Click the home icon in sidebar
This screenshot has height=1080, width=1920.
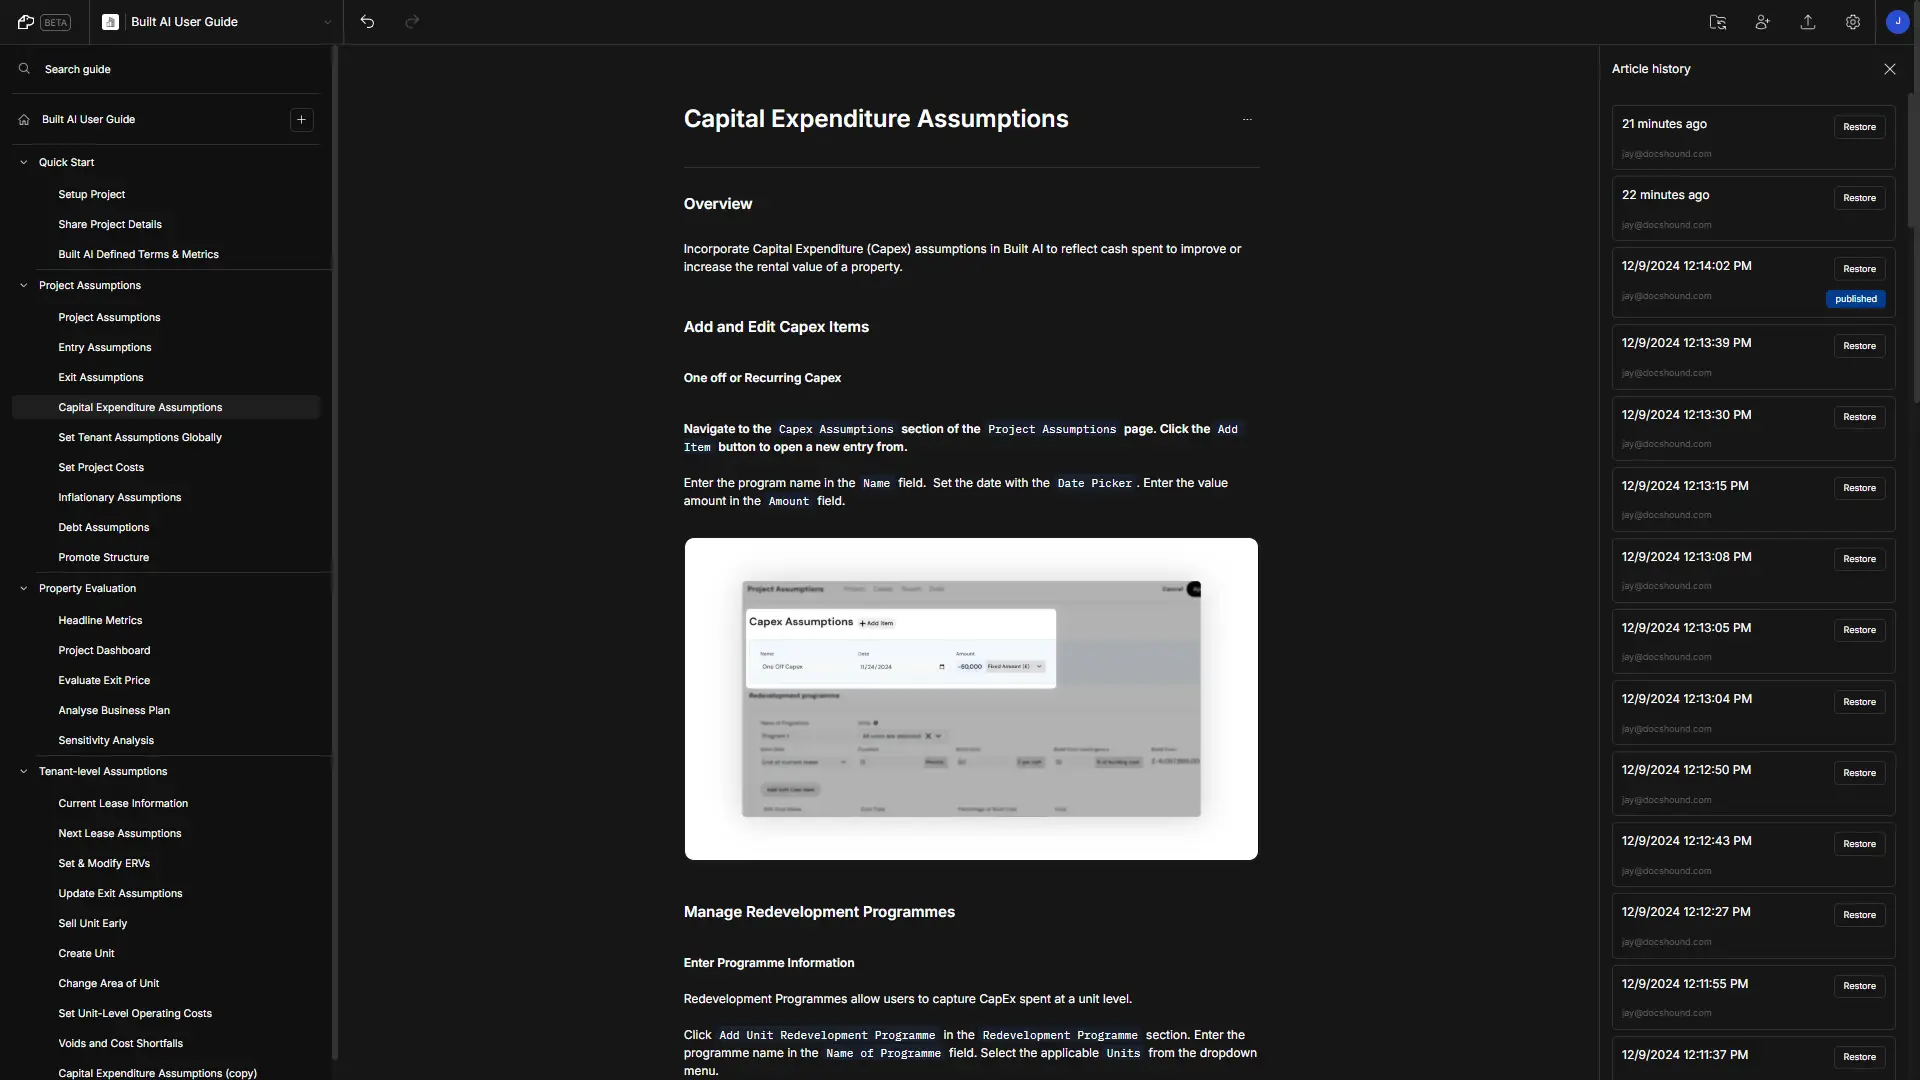pyautogui.click(x=24, y=120)
